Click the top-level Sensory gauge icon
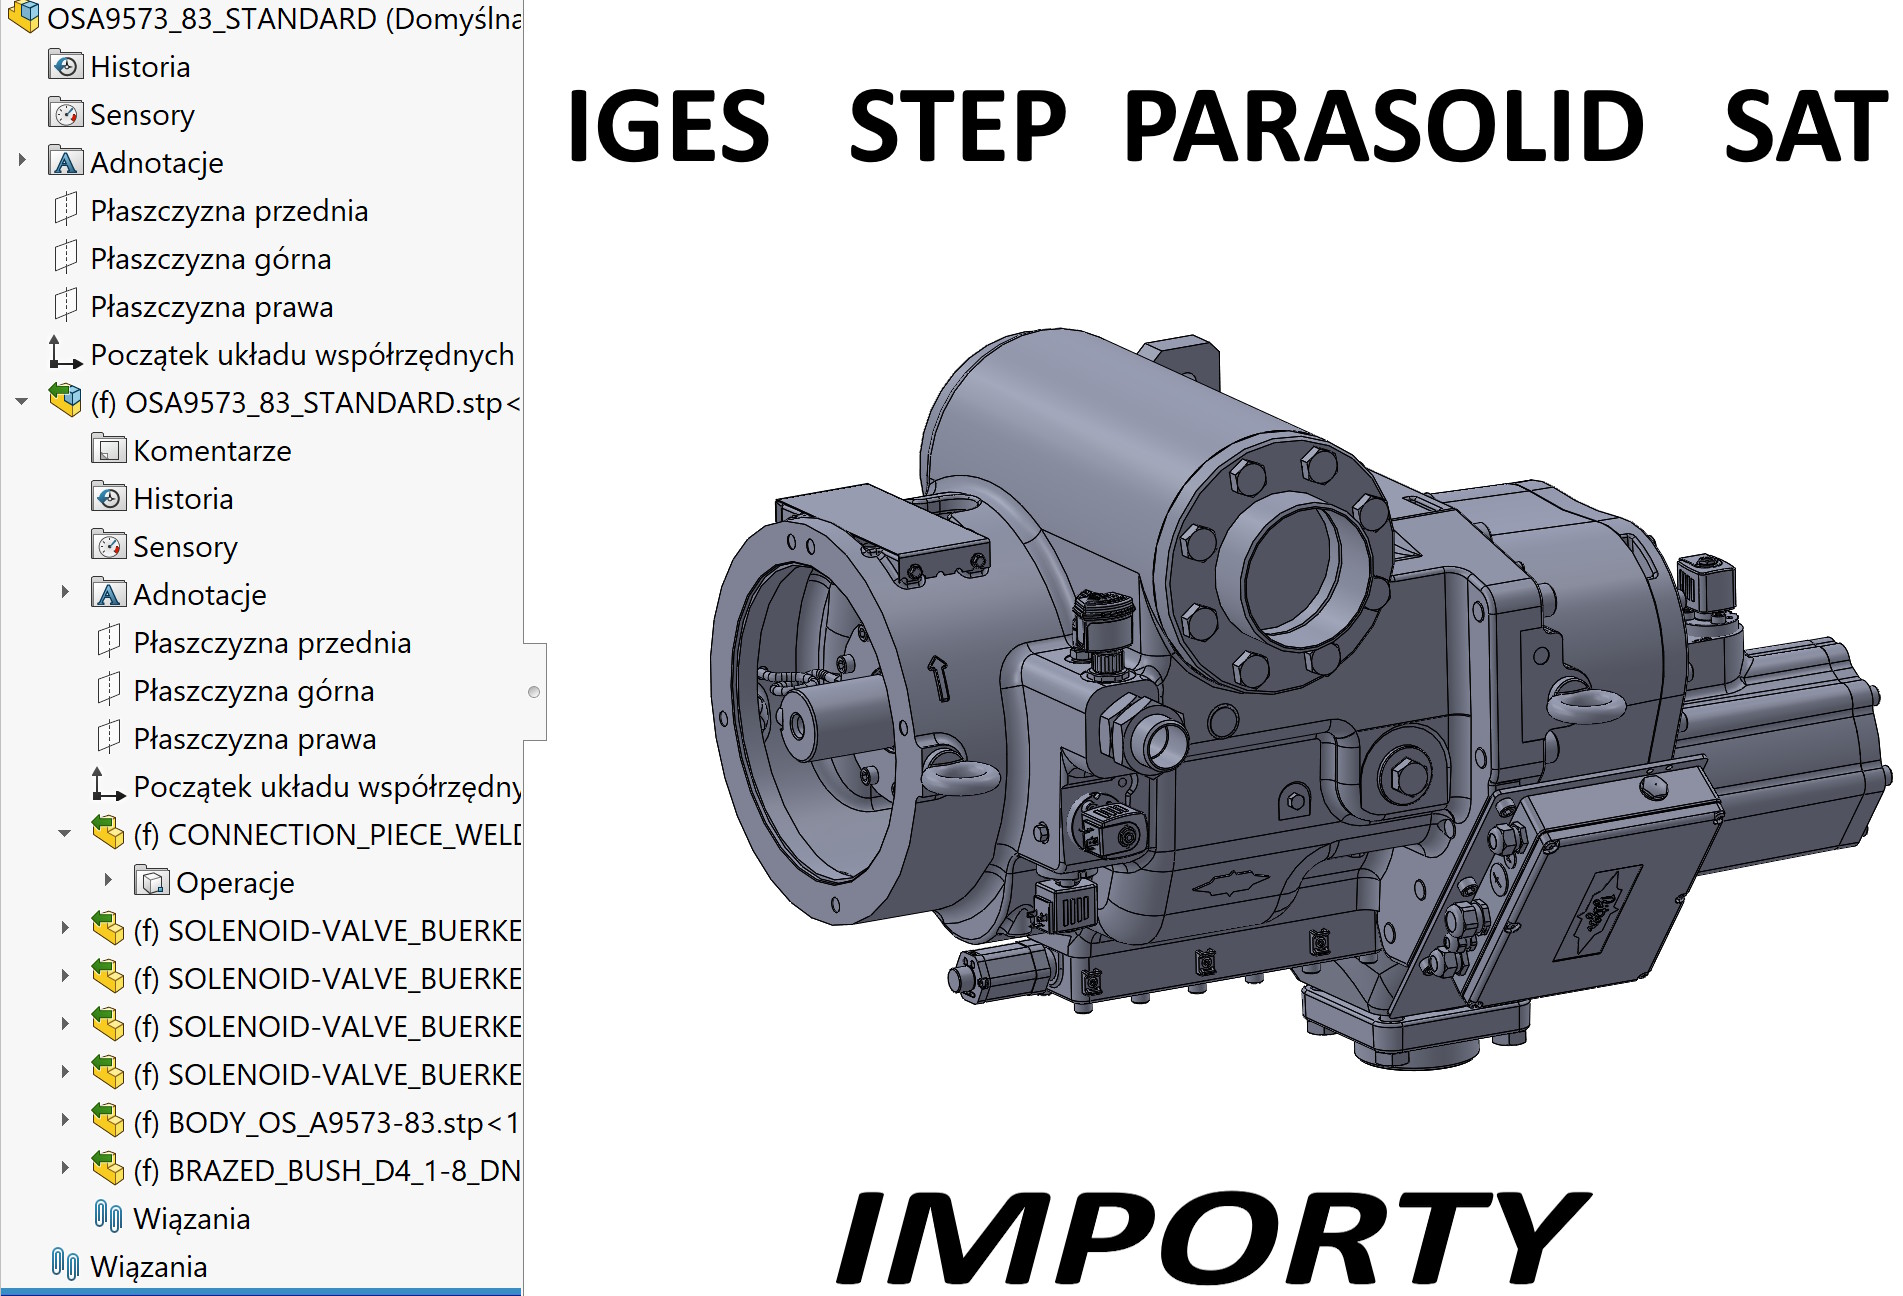The image size is (1903, 1296). [66, 115]
